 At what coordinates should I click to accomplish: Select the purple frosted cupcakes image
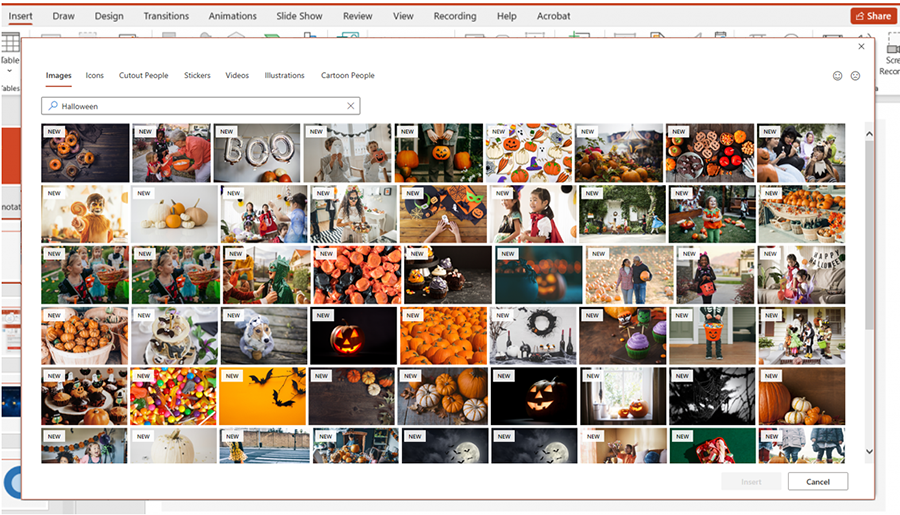pyautogui.click(x=622, y=336)
